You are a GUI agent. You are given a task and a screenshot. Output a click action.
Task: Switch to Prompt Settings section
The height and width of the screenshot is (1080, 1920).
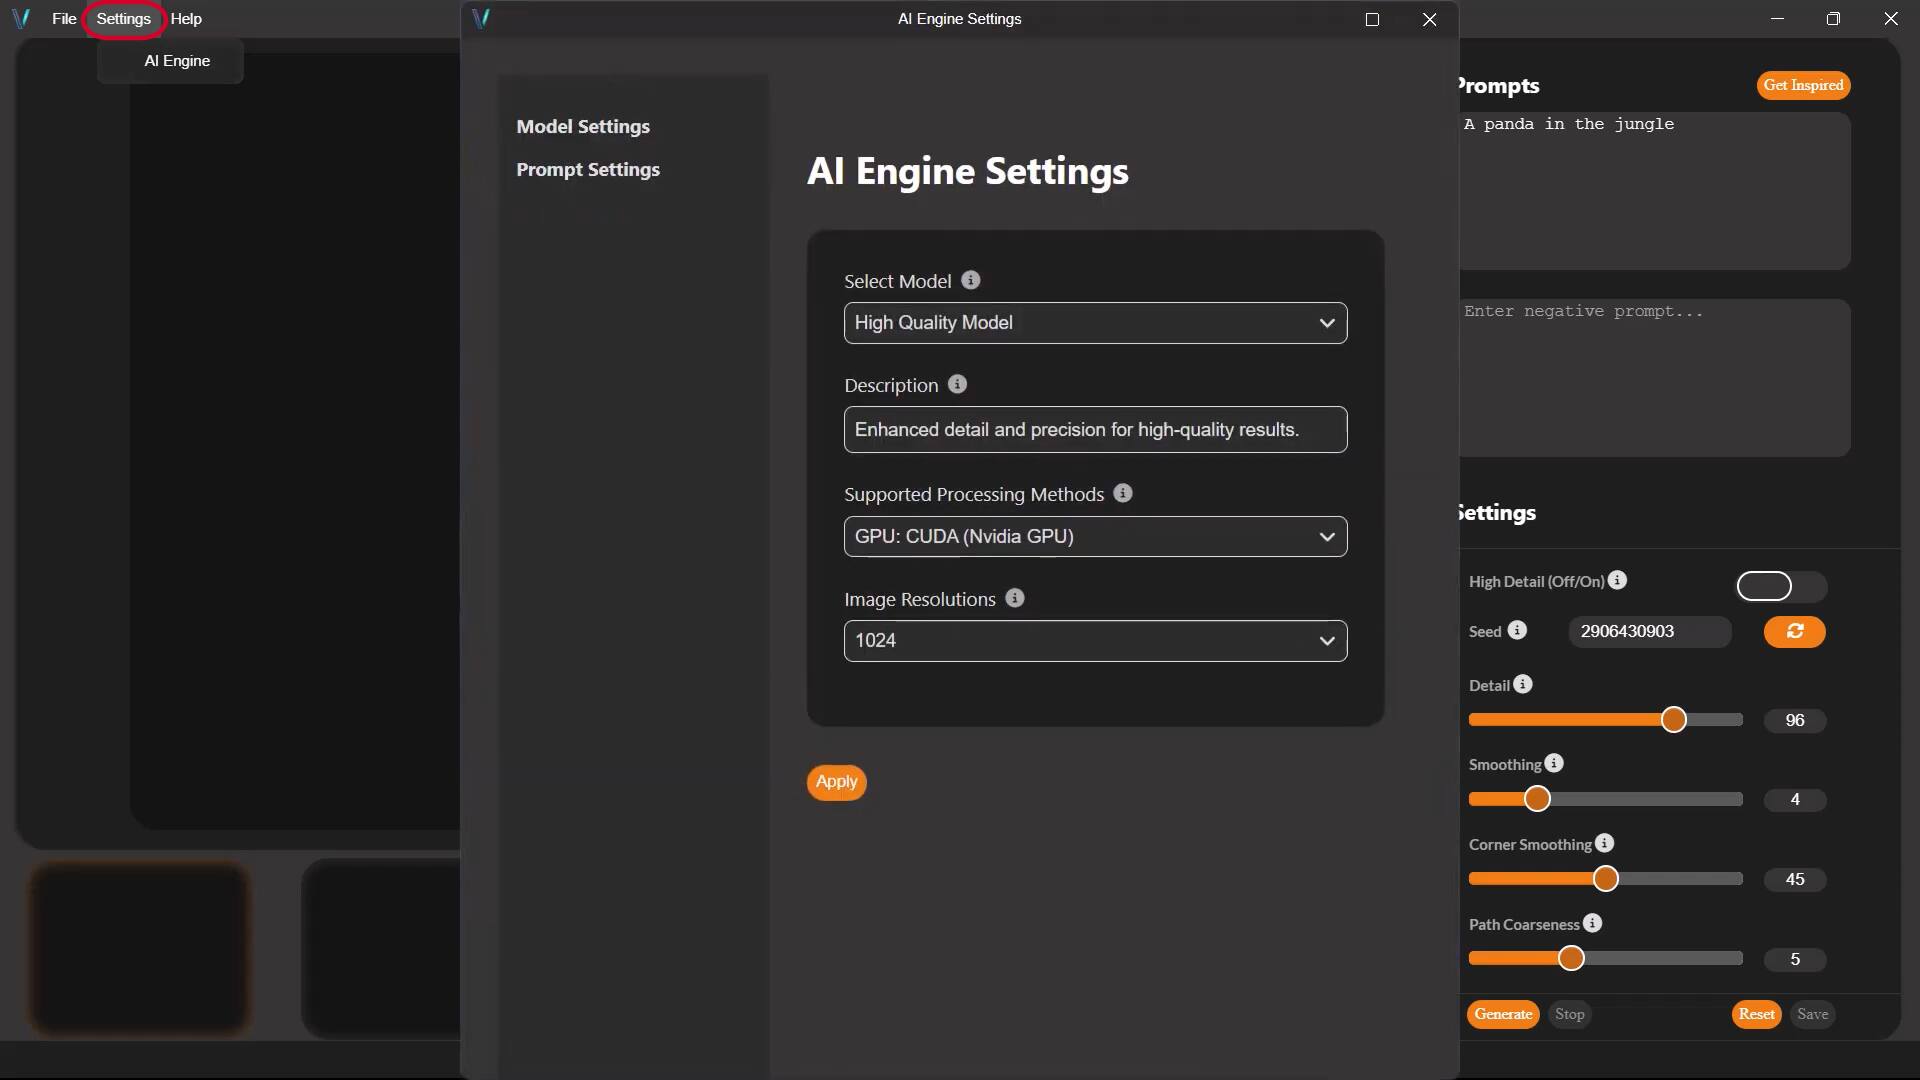pyautogui.click(x=588, y=170)
